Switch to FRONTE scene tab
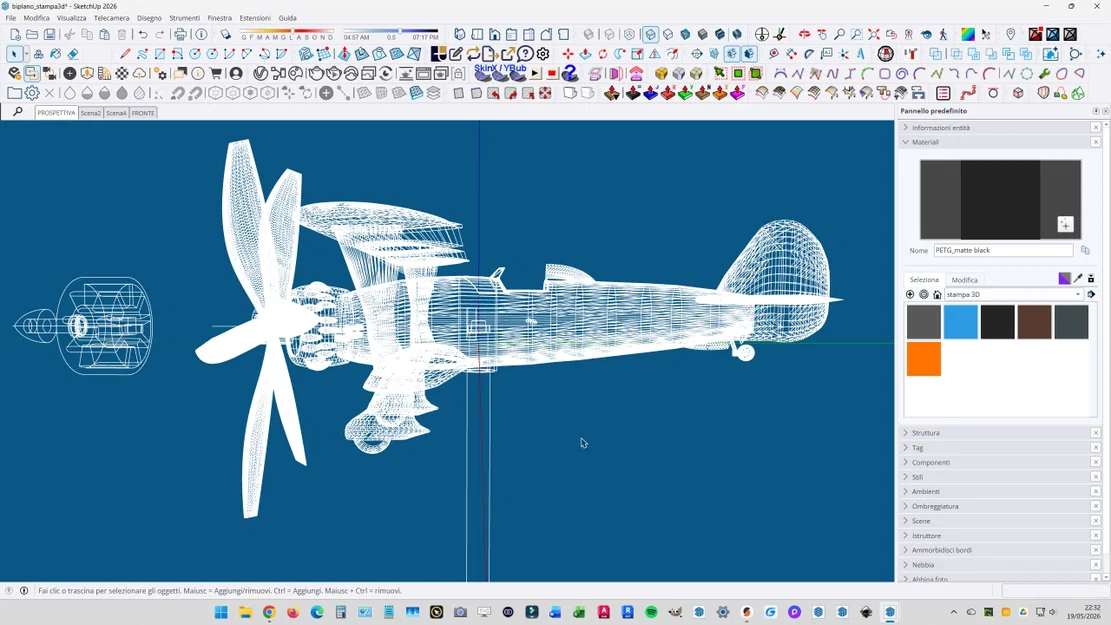This screenshot has width=1111, height=625. pyautogui.click(x=143, y=113)
